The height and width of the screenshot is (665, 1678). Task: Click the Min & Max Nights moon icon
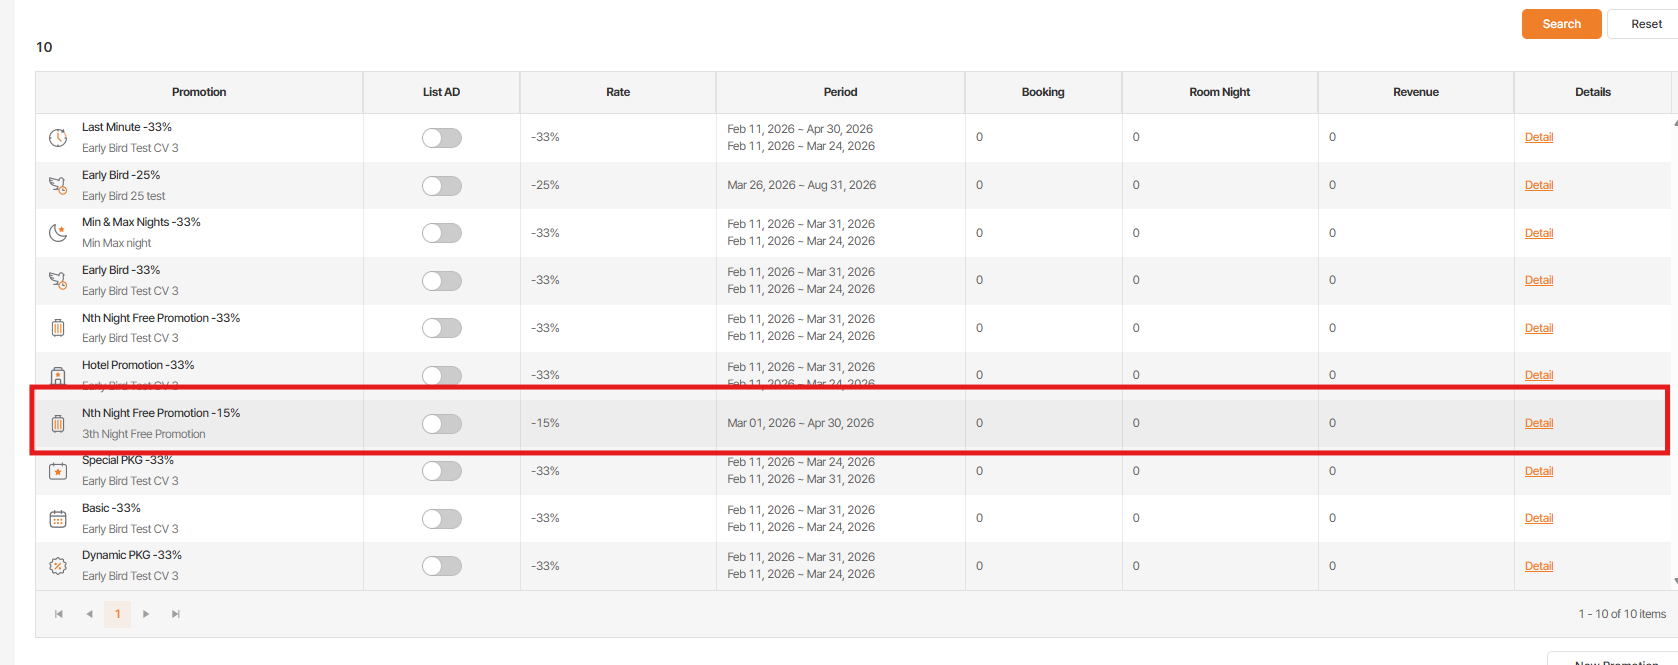58,233
